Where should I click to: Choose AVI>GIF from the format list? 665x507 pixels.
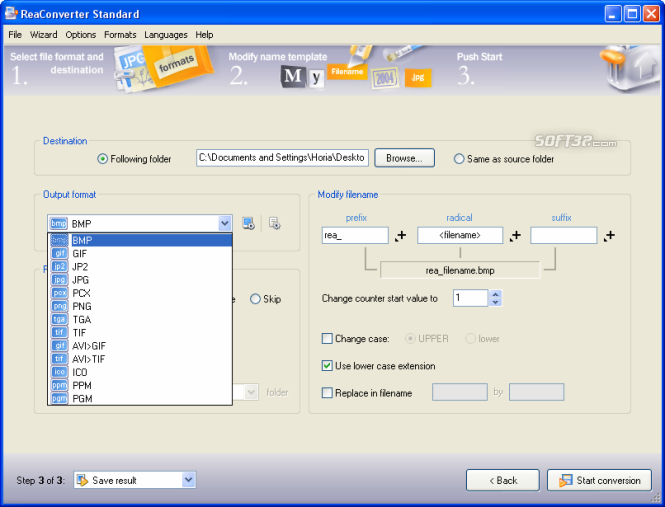[x=140, y=346]
